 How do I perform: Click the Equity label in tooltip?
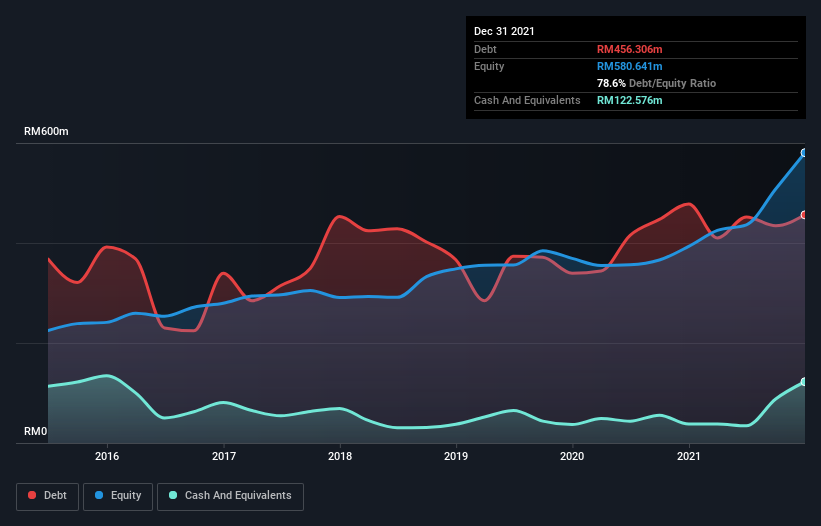click(489, 66)
